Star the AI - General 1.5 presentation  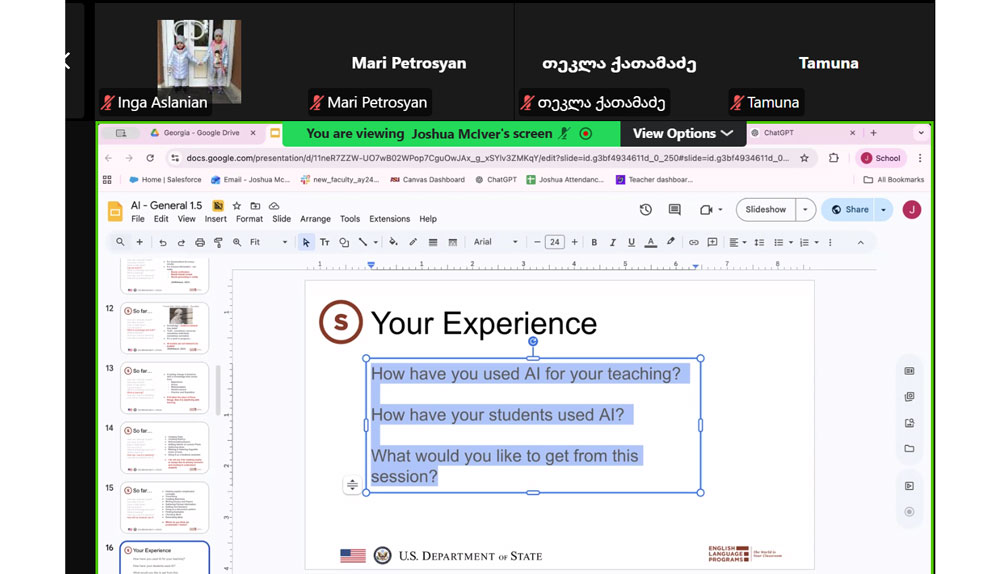237,206
